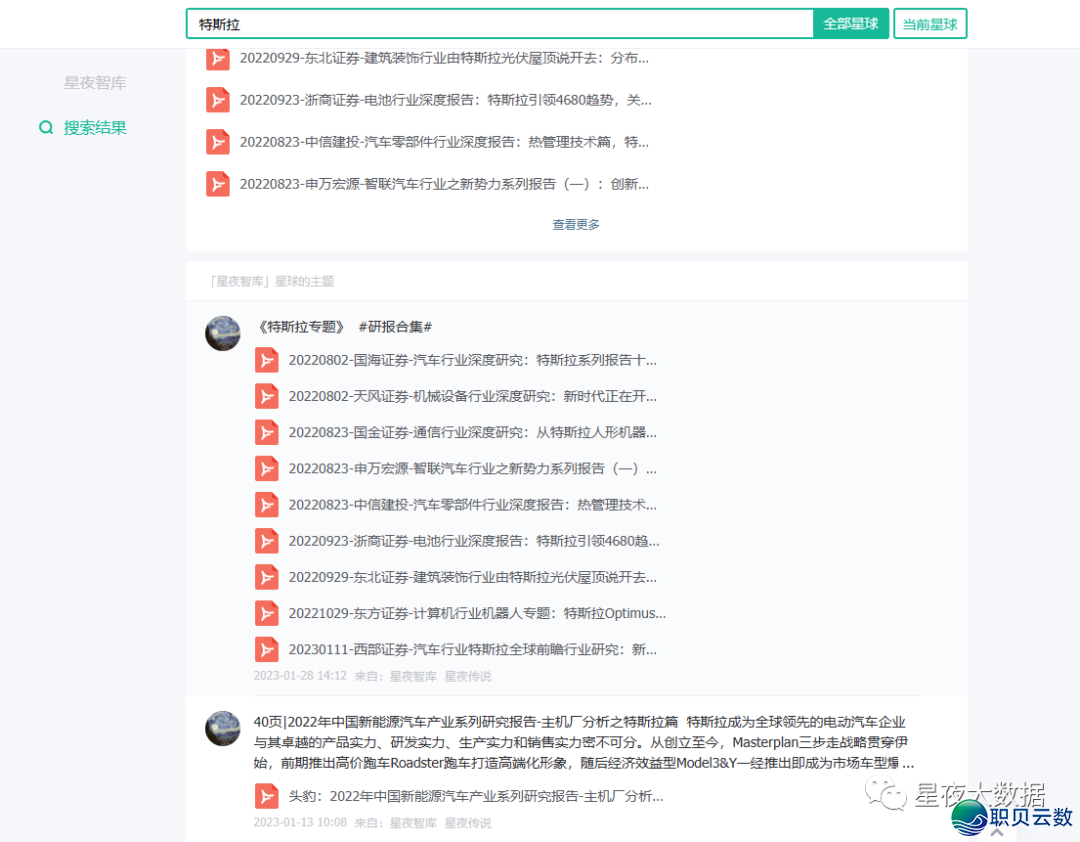Open 浙商证券 file name above 查看更多 link

click(x=446, y=101)
